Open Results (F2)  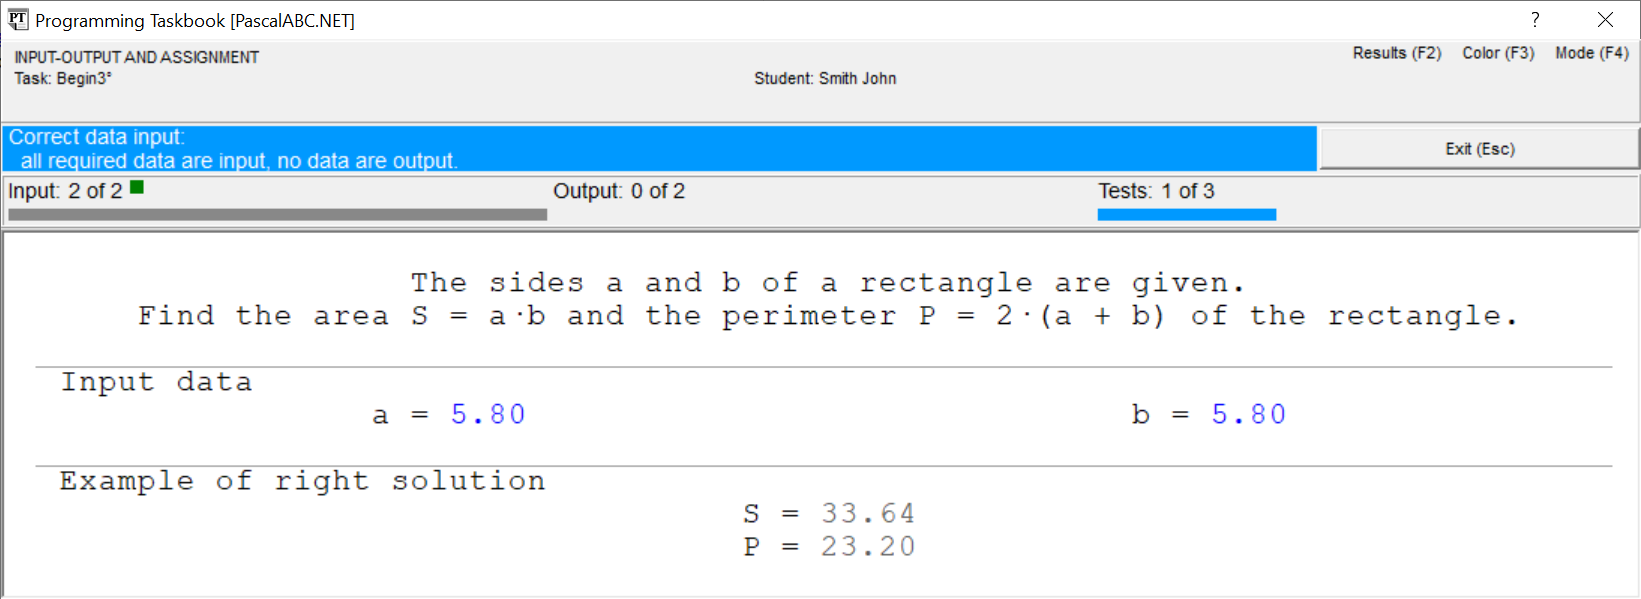coord(1397,53)
